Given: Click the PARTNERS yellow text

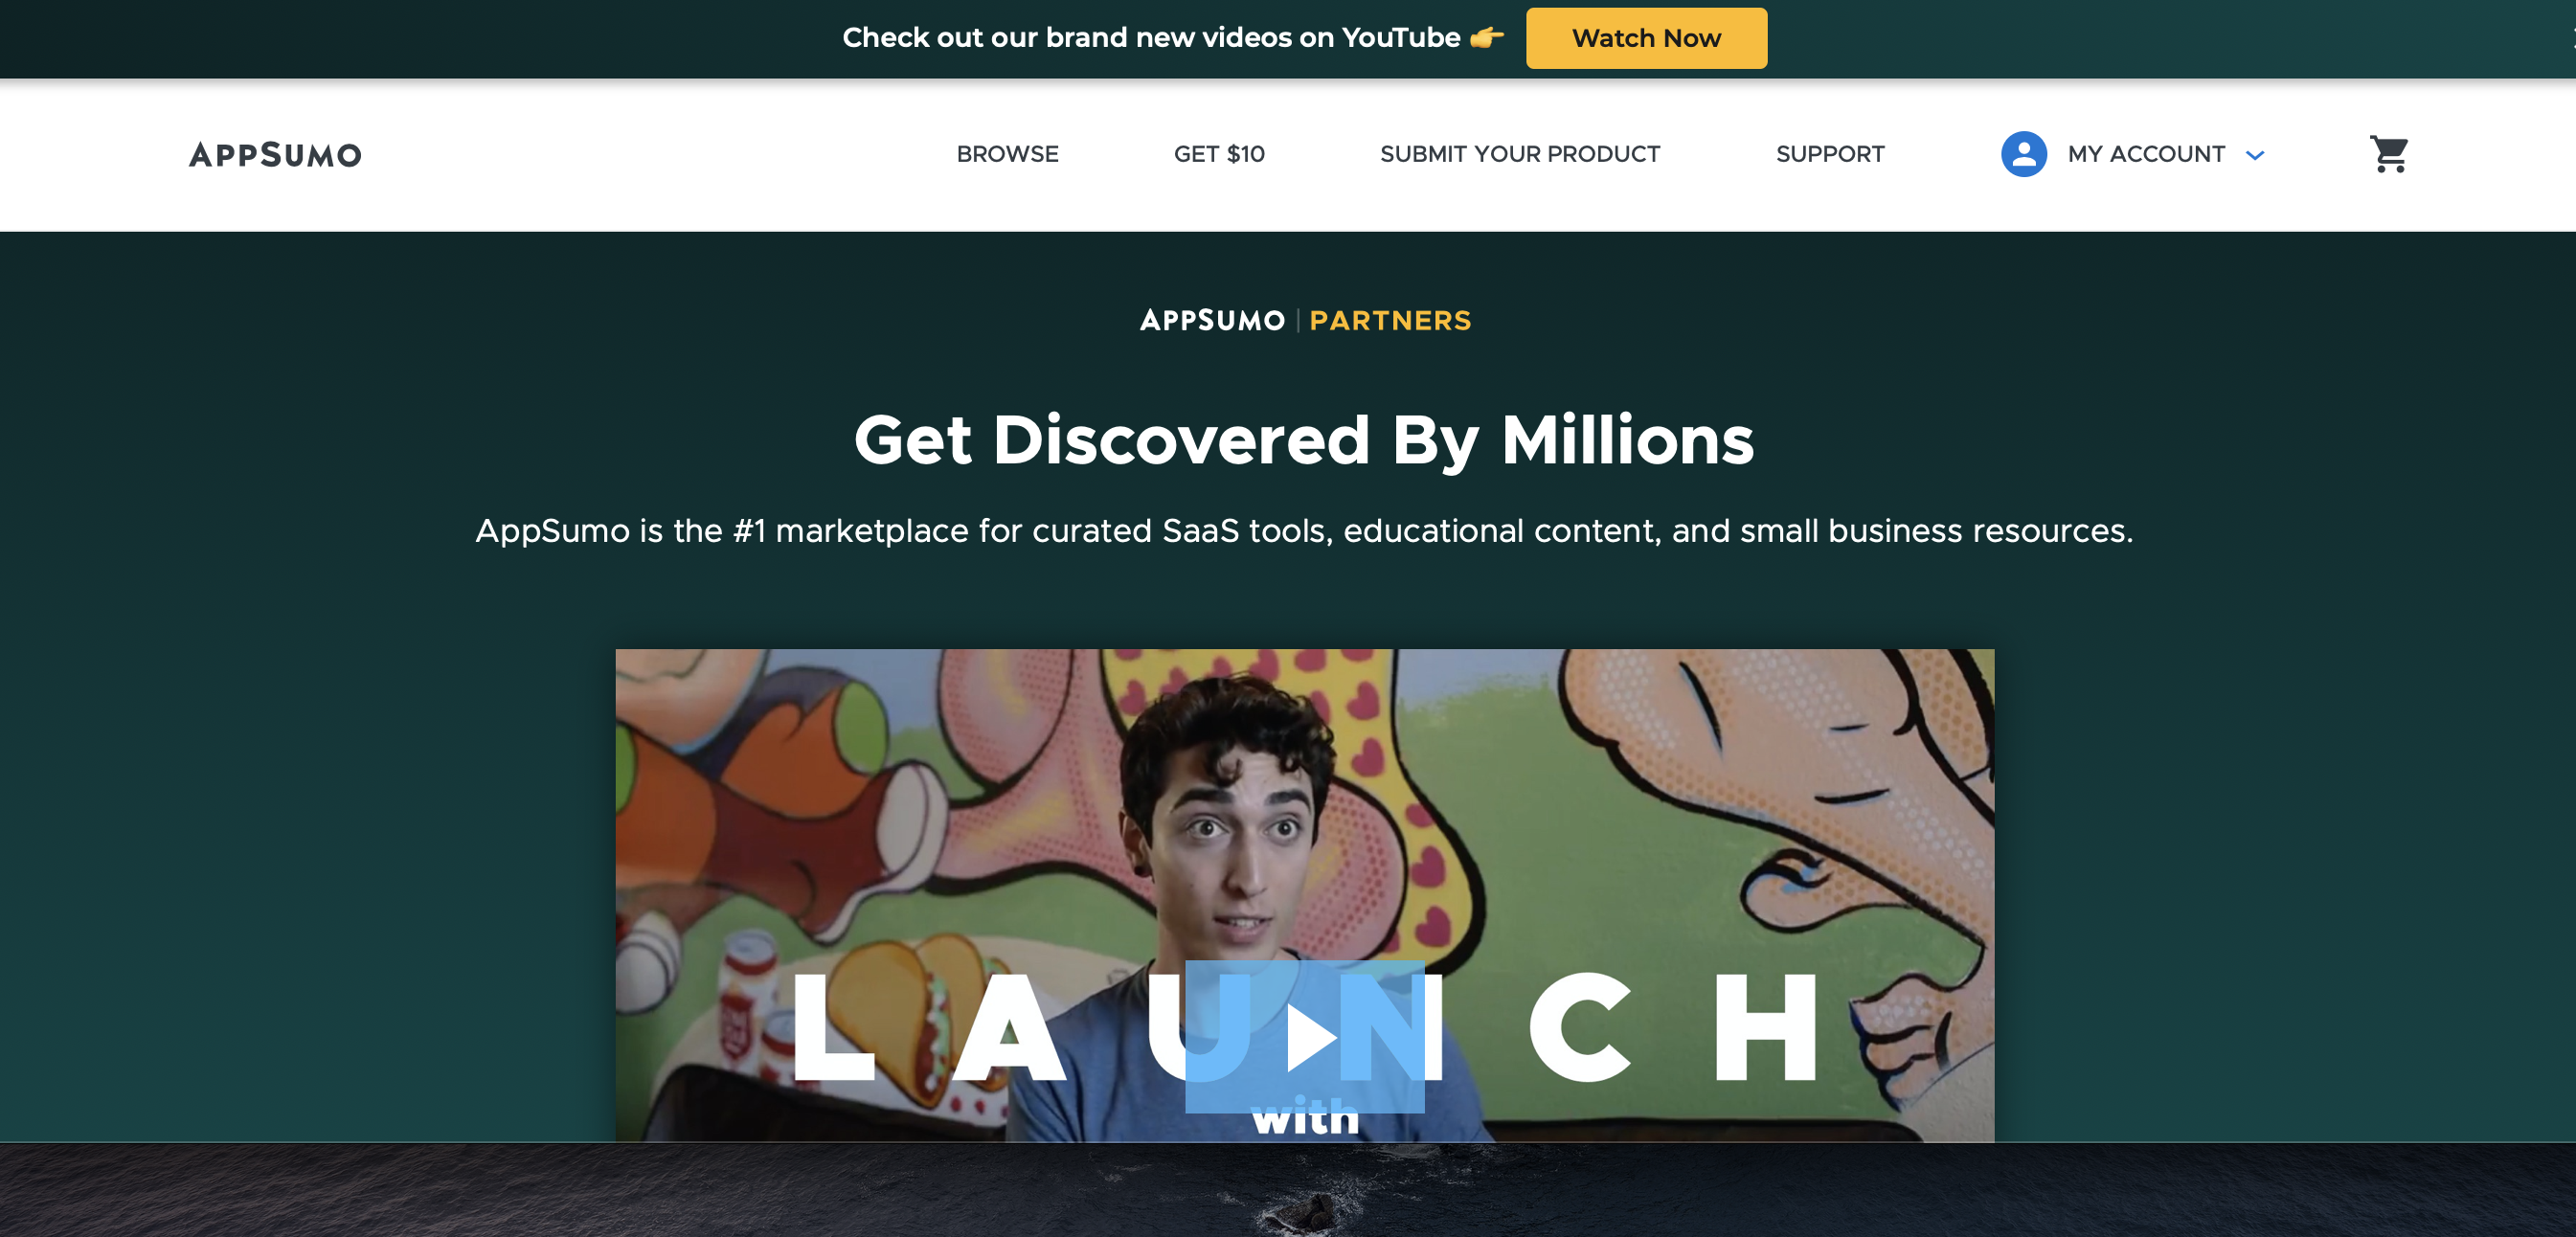Looking at the screenshot, I should (1390, 320).
